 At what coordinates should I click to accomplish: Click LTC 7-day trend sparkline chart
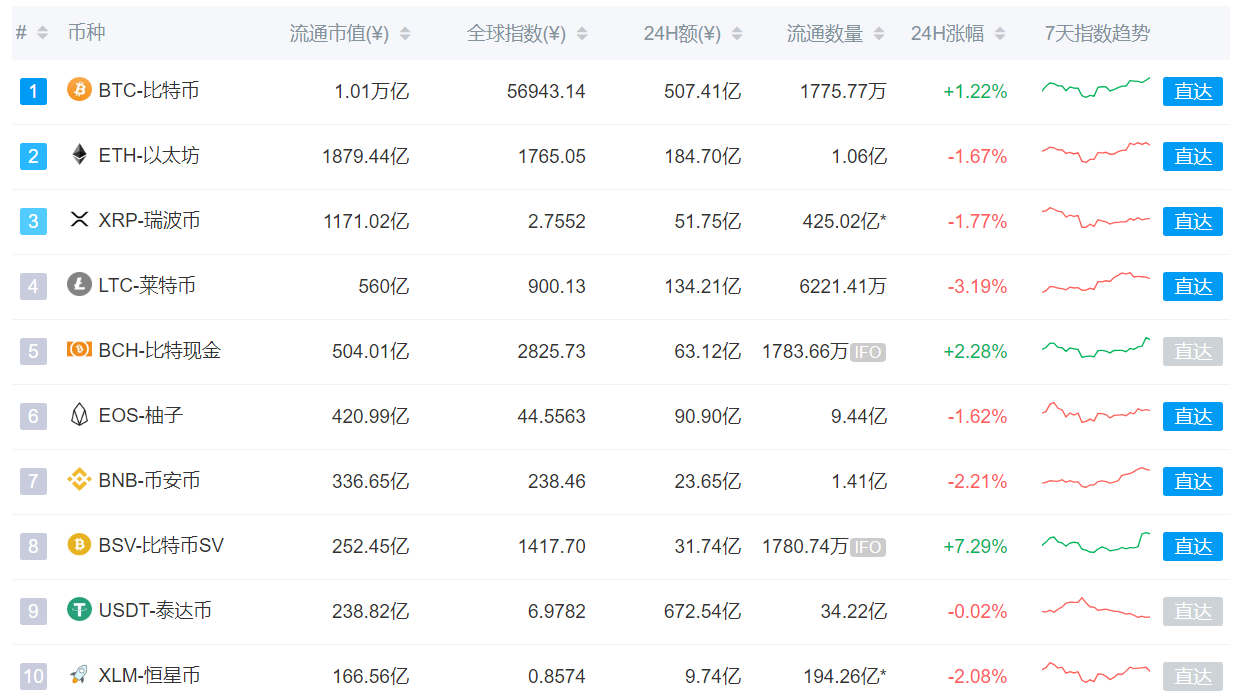coord(1096,283)
